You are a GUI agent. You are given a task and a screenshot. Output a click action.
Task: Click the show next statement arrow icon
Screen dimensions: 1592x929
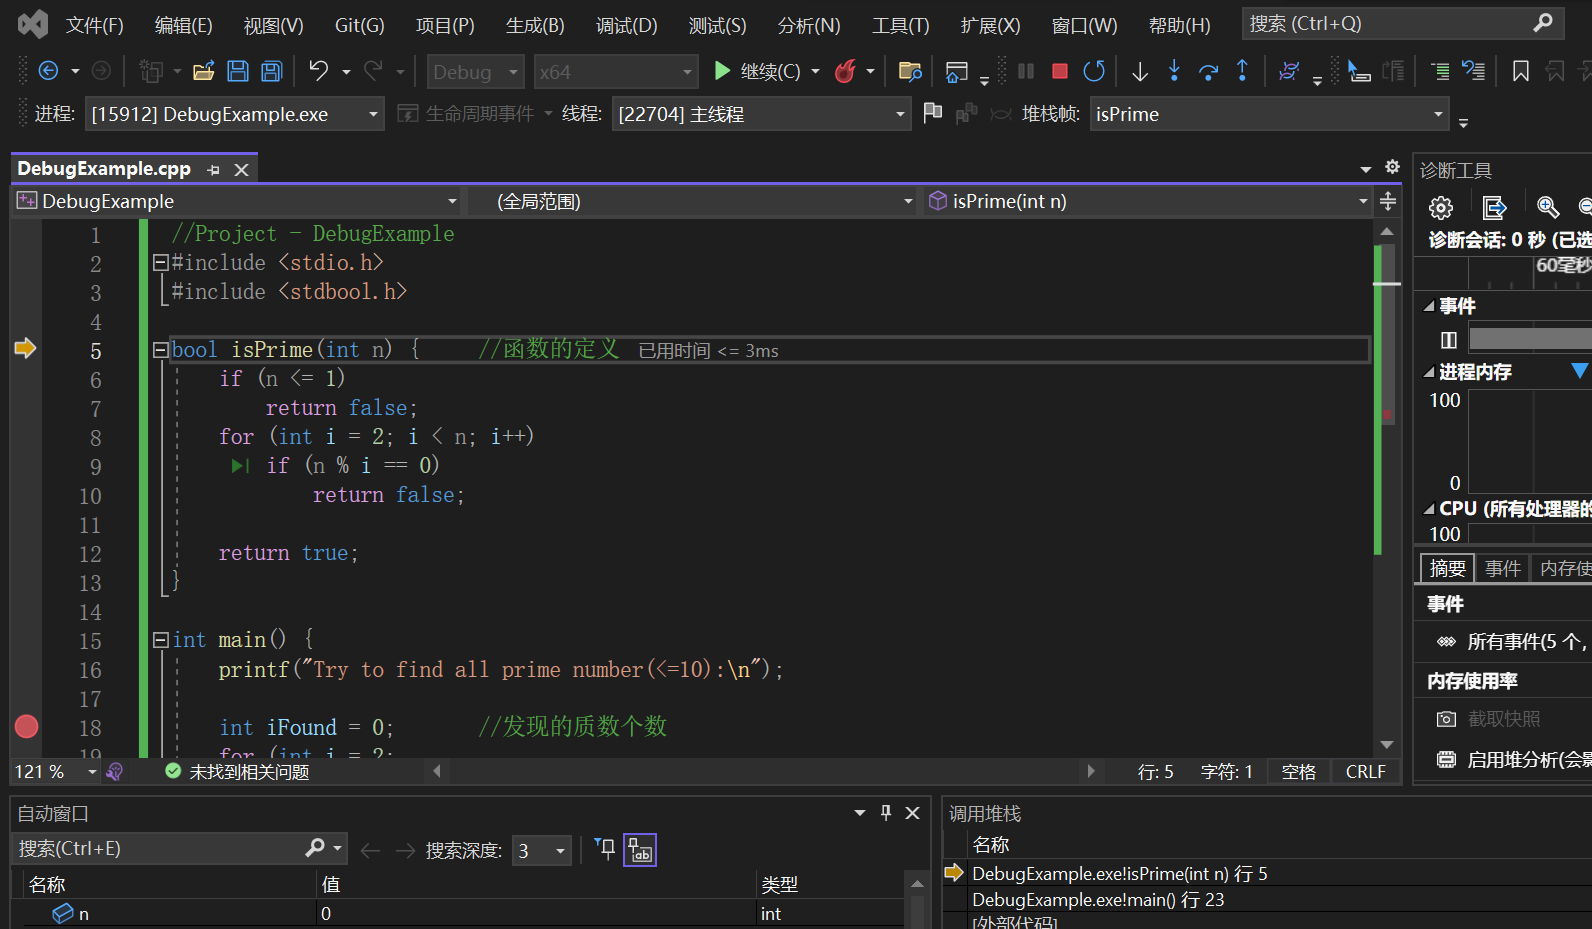(1140, 71)
